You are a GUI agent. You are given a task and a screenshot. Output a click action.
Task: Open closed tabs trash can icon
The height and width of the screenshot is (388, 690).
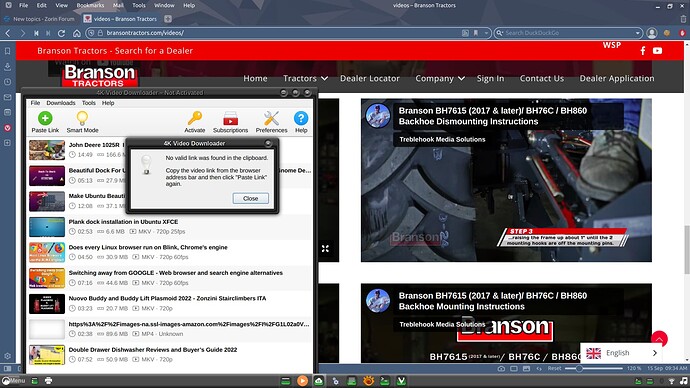click(x=683, y=19)
